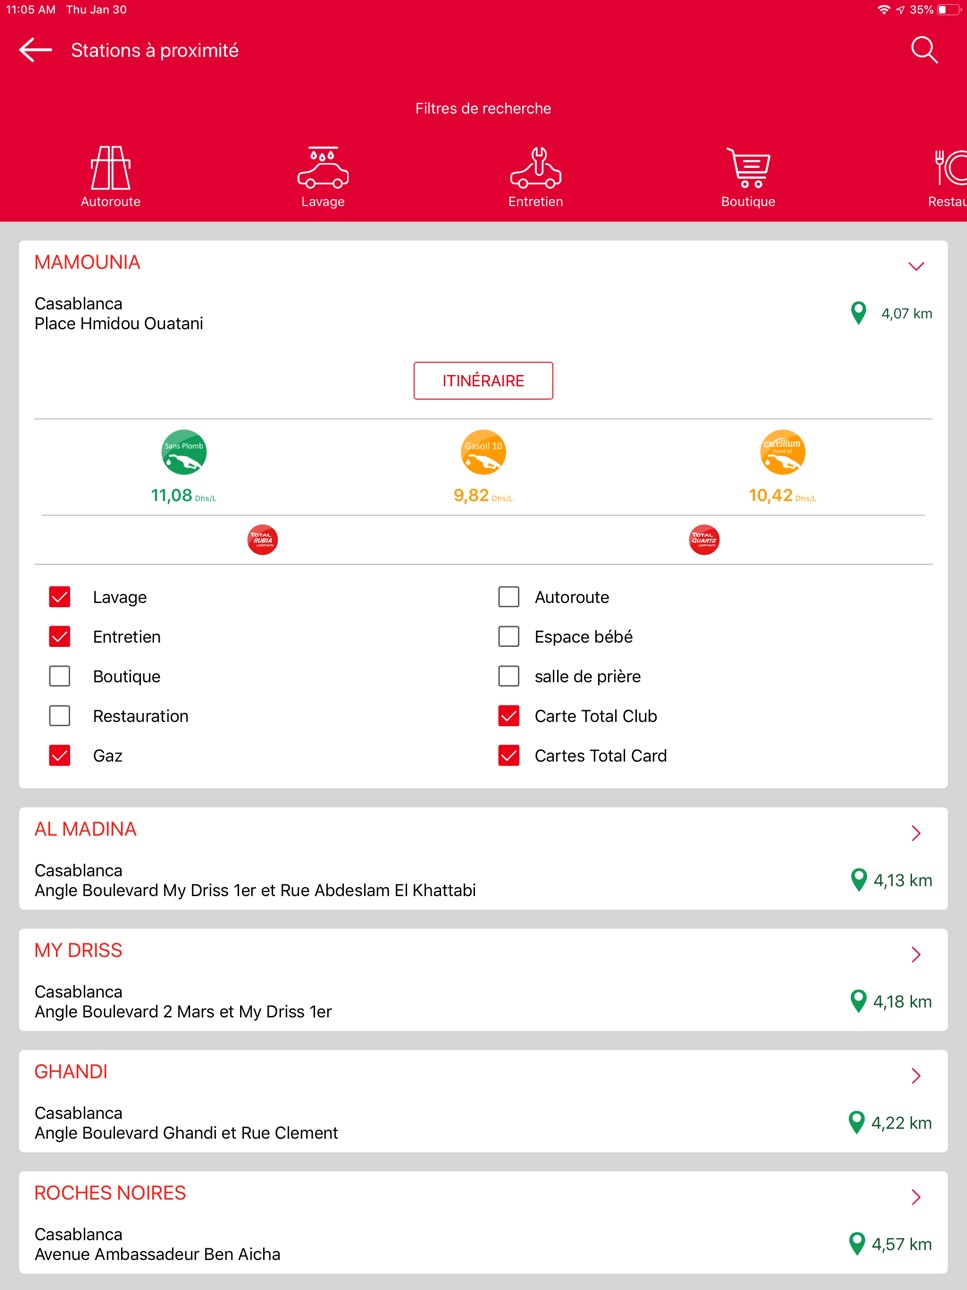Tap the MAMOUNIA station title
Image resolution: width=967 pixels, height=1290 pixels.
88,262
